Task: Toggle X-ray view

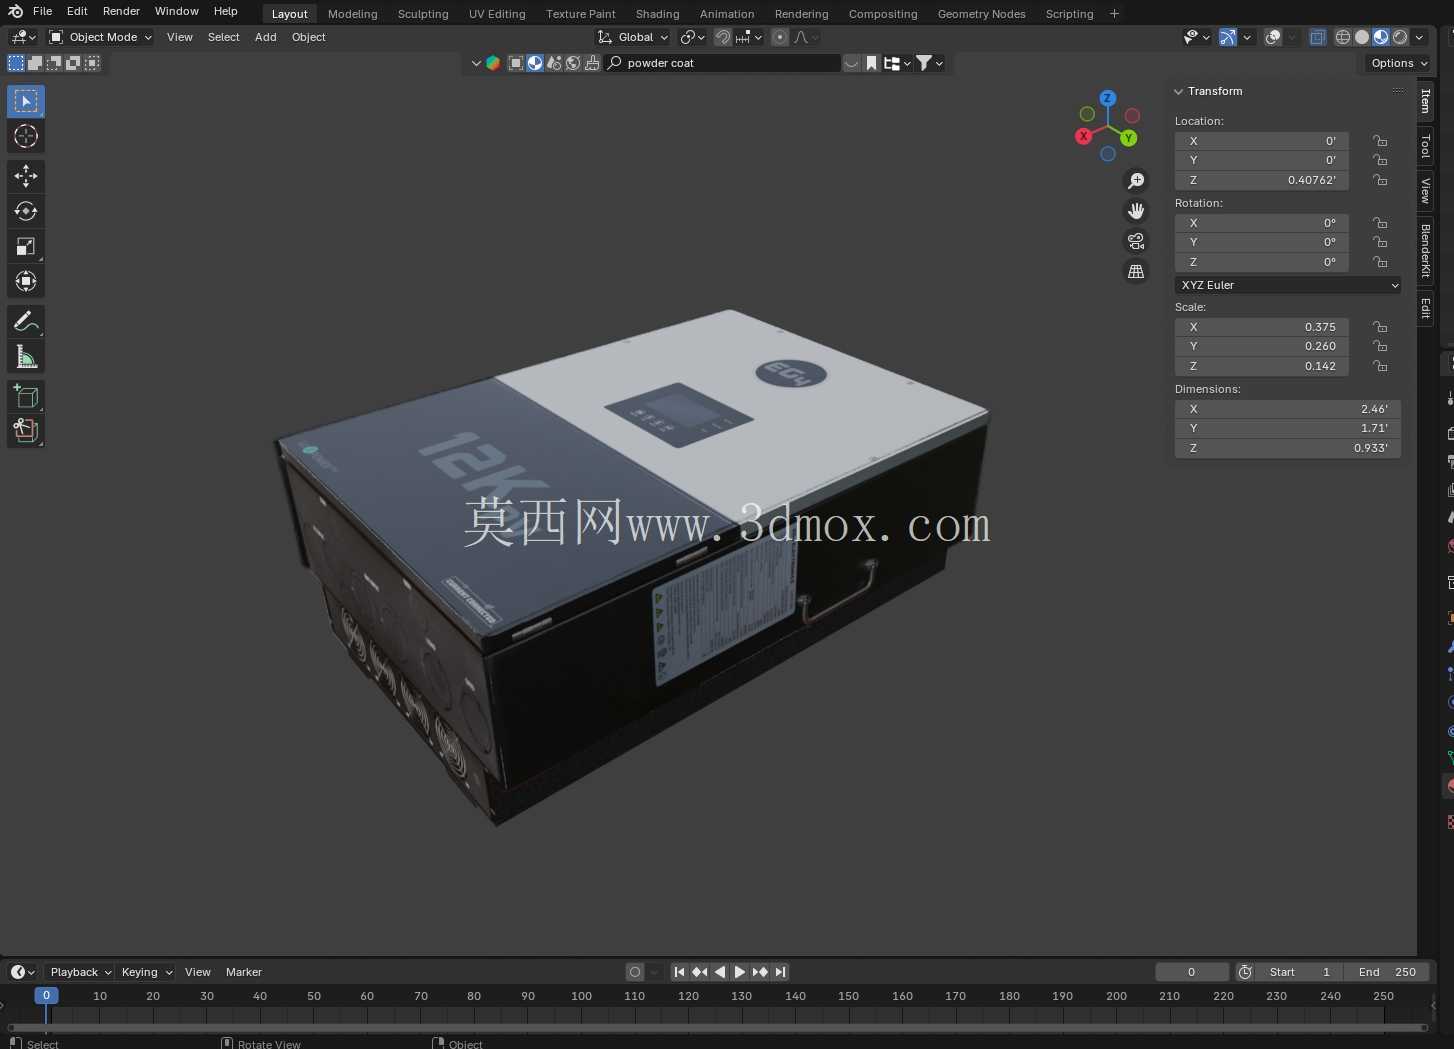Action: [1318, 37]
